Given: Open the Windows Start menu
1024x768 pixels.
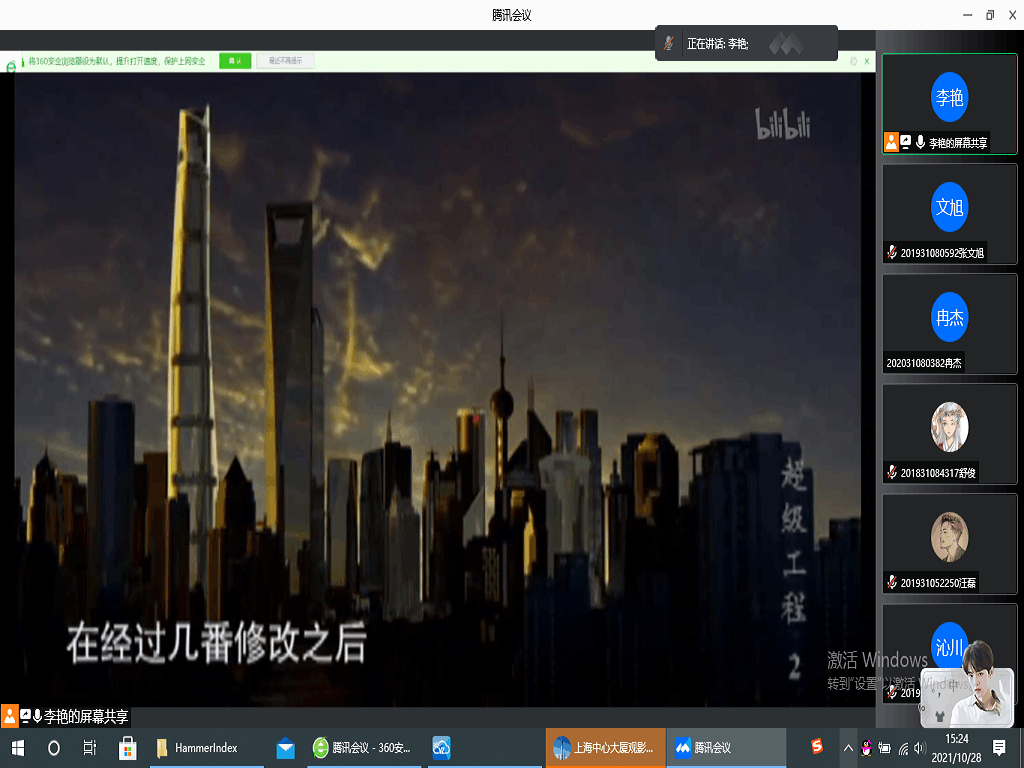Looking at the screenshot, I should 17,748.
